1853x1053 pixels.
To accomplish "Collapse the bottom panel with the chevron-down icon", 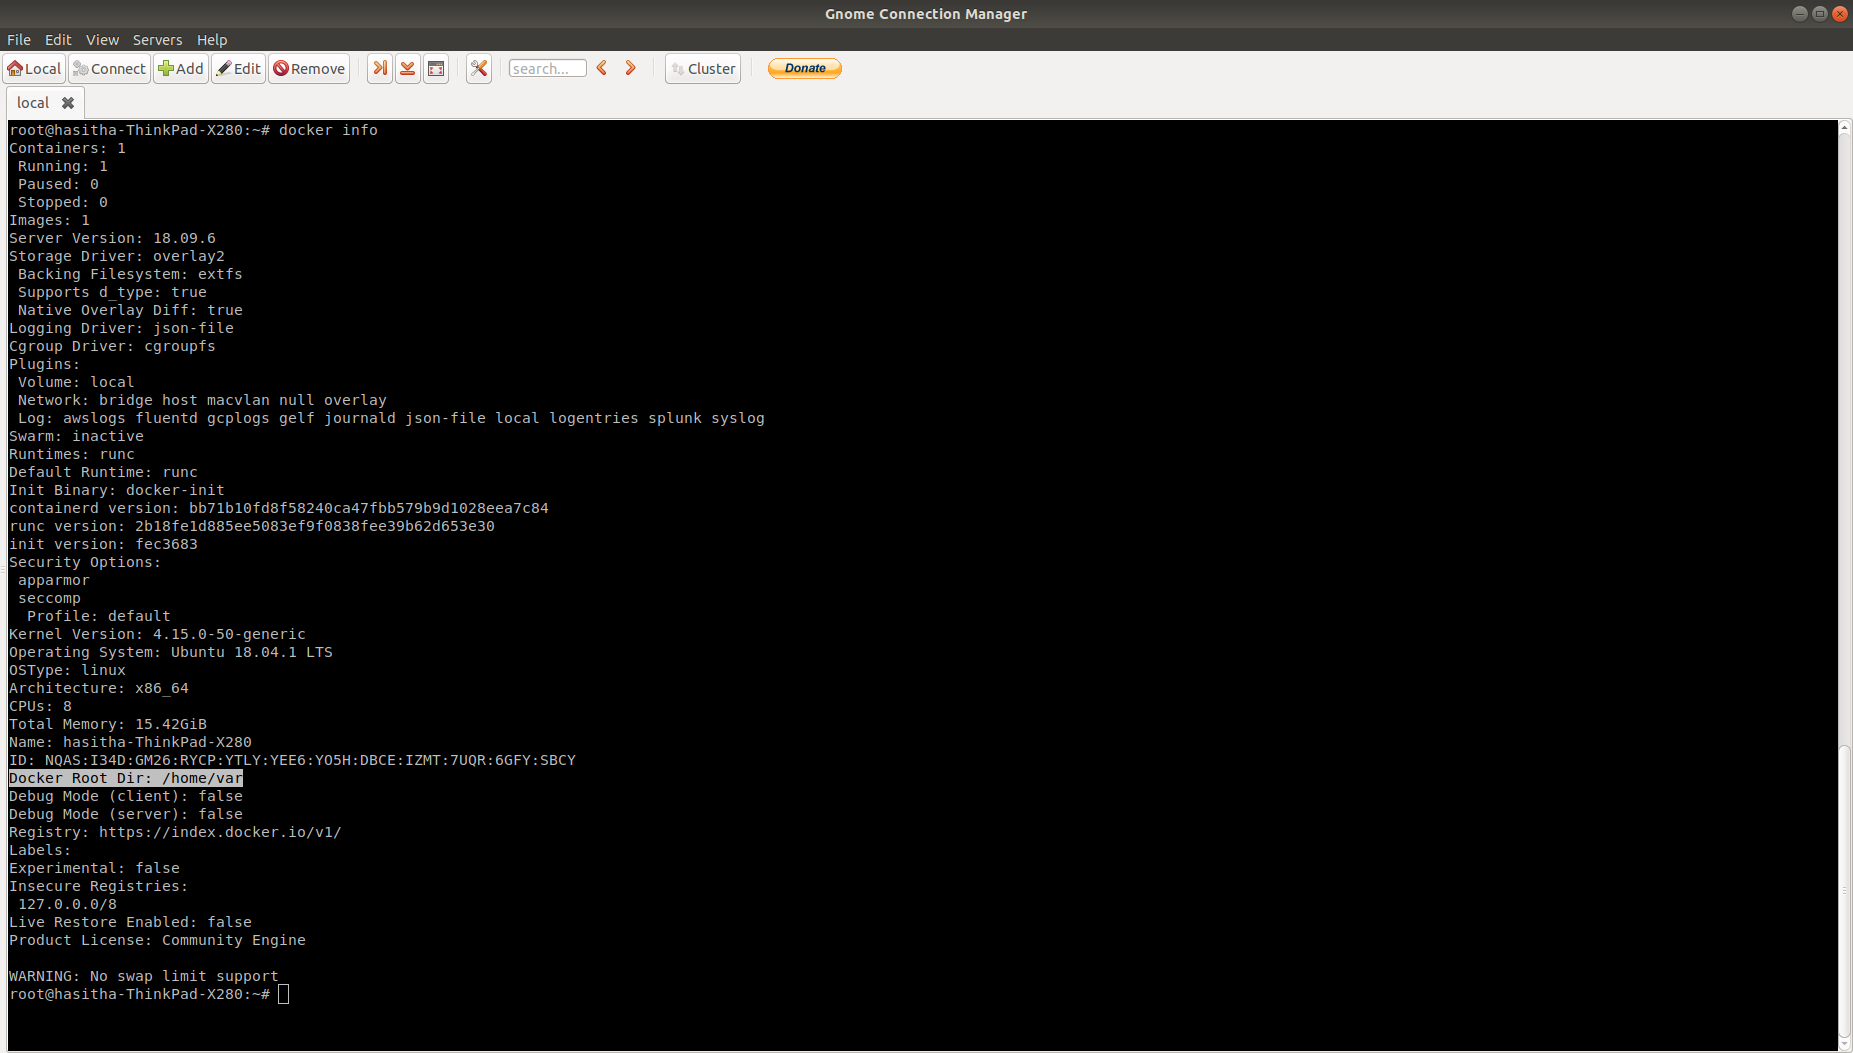I will click(x=408, y=68).
